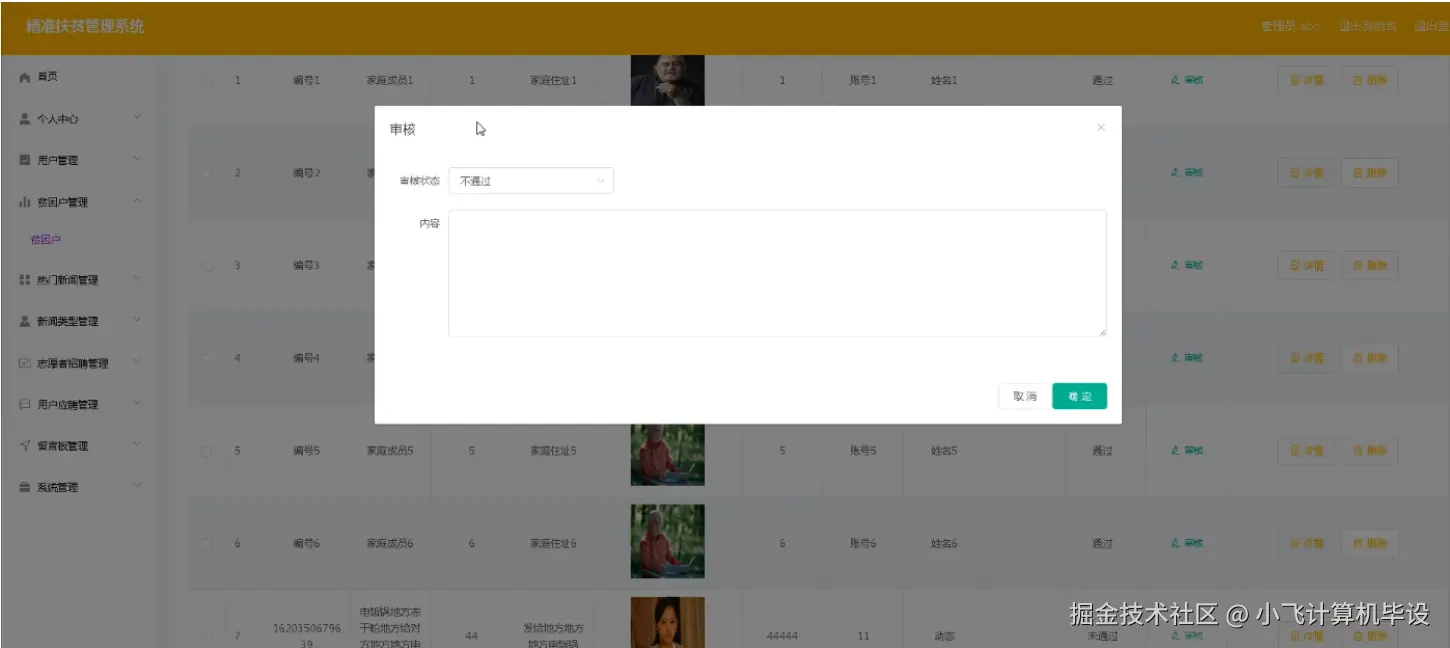Viewport: 1450px width, 648px height.
Task: Open 详情 for row 6
Action: click(1307, 543)
